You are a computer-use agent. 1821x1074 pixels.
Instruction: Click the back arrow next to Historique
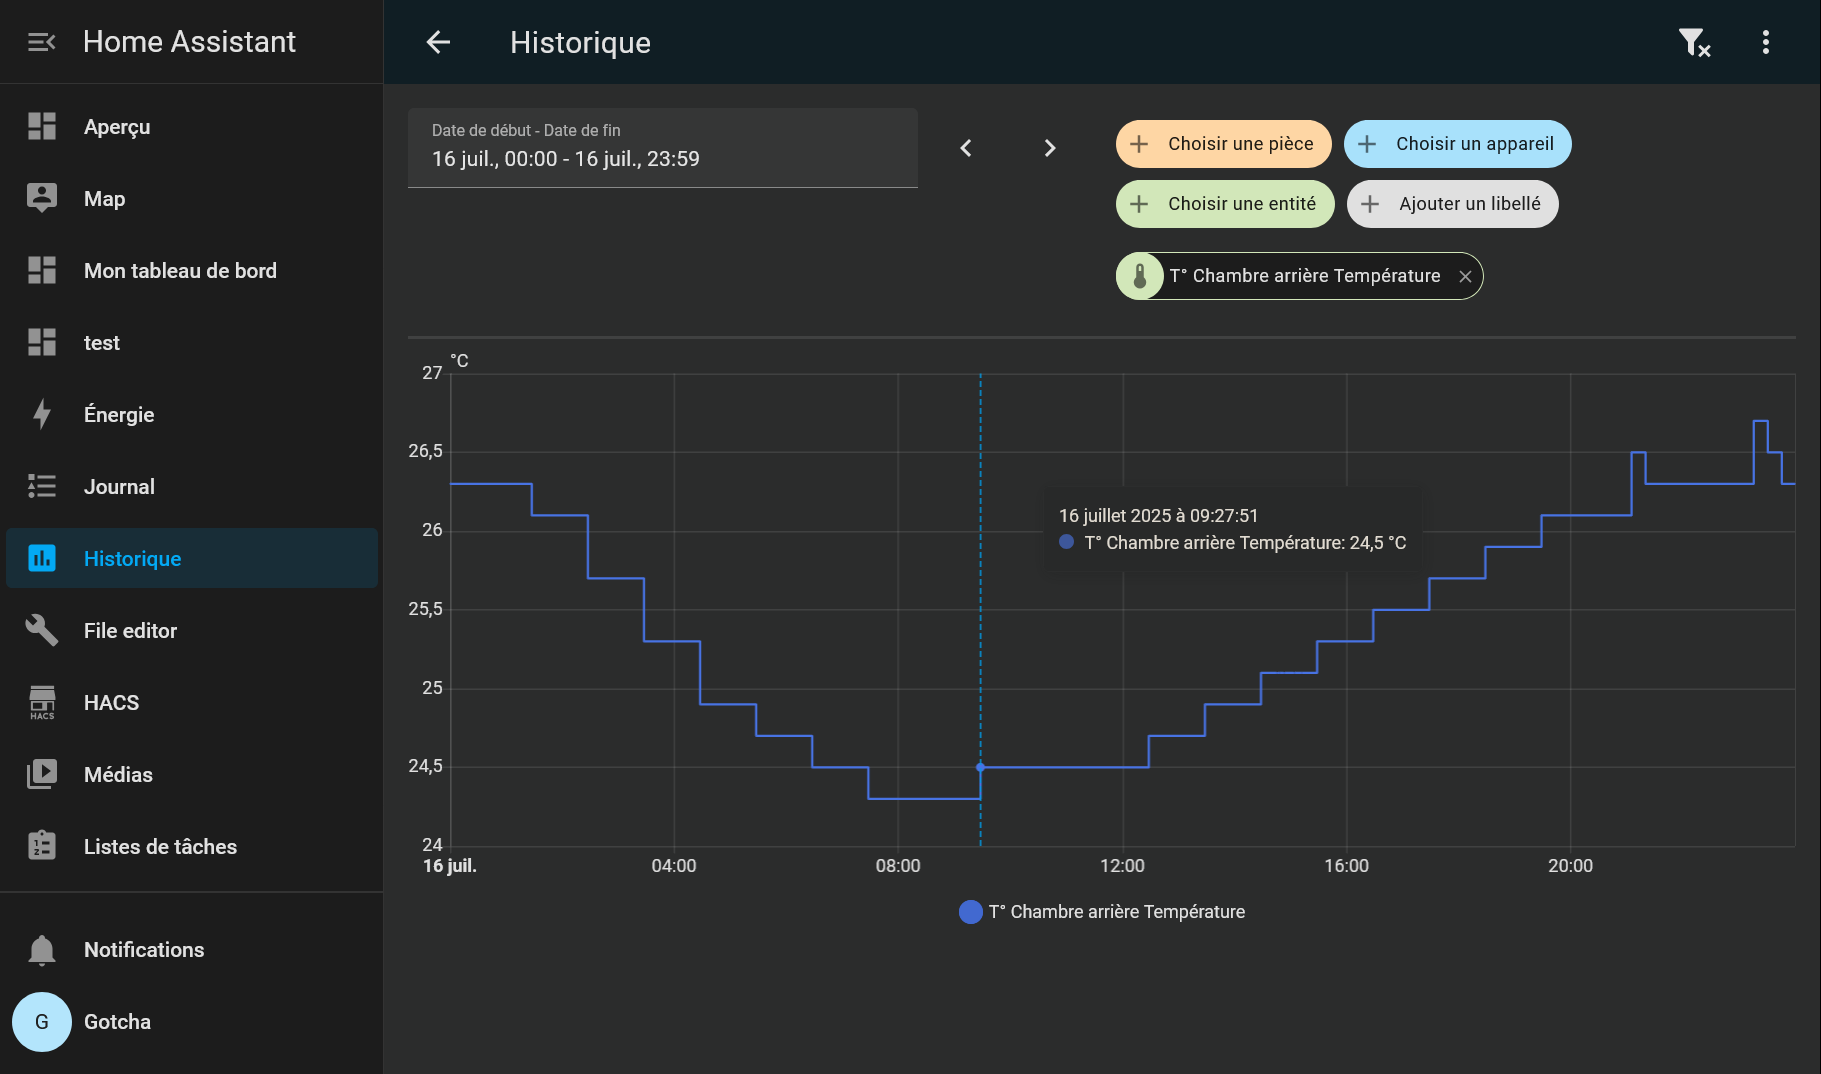(x=438, y=42)
